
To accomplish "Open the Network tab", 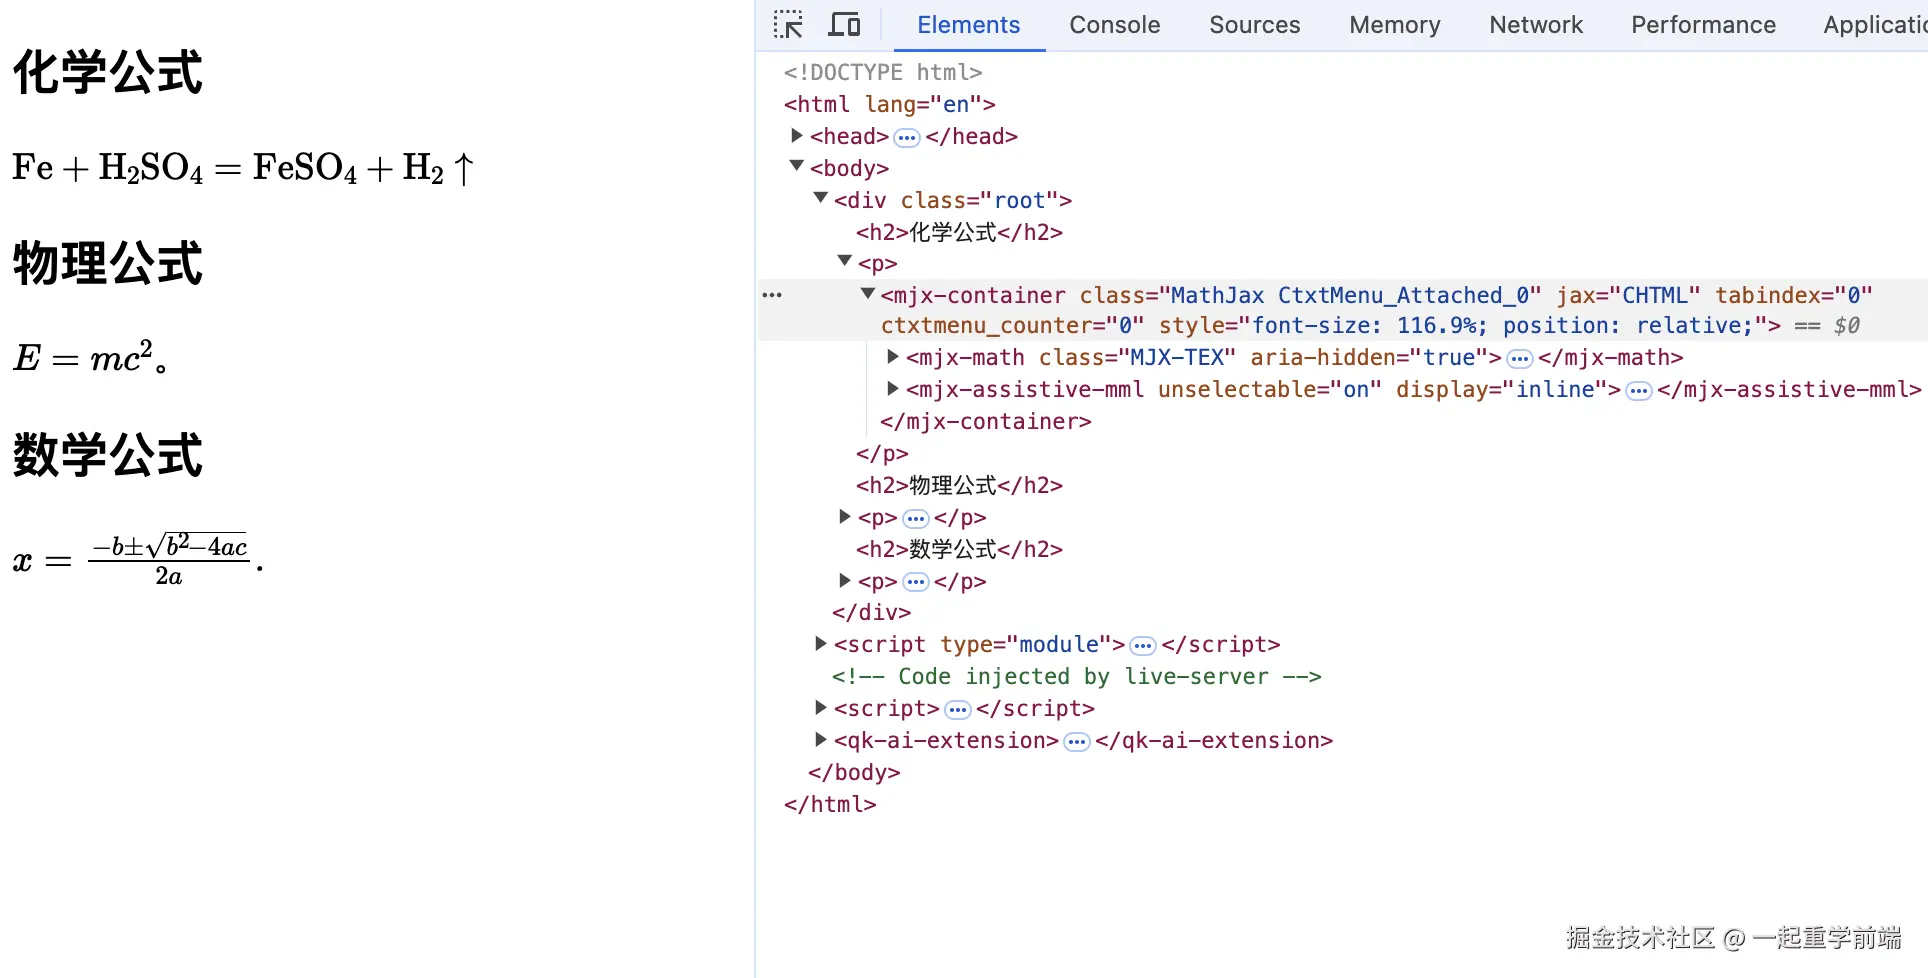I will pyautogui.click(x=1536, y=25).
